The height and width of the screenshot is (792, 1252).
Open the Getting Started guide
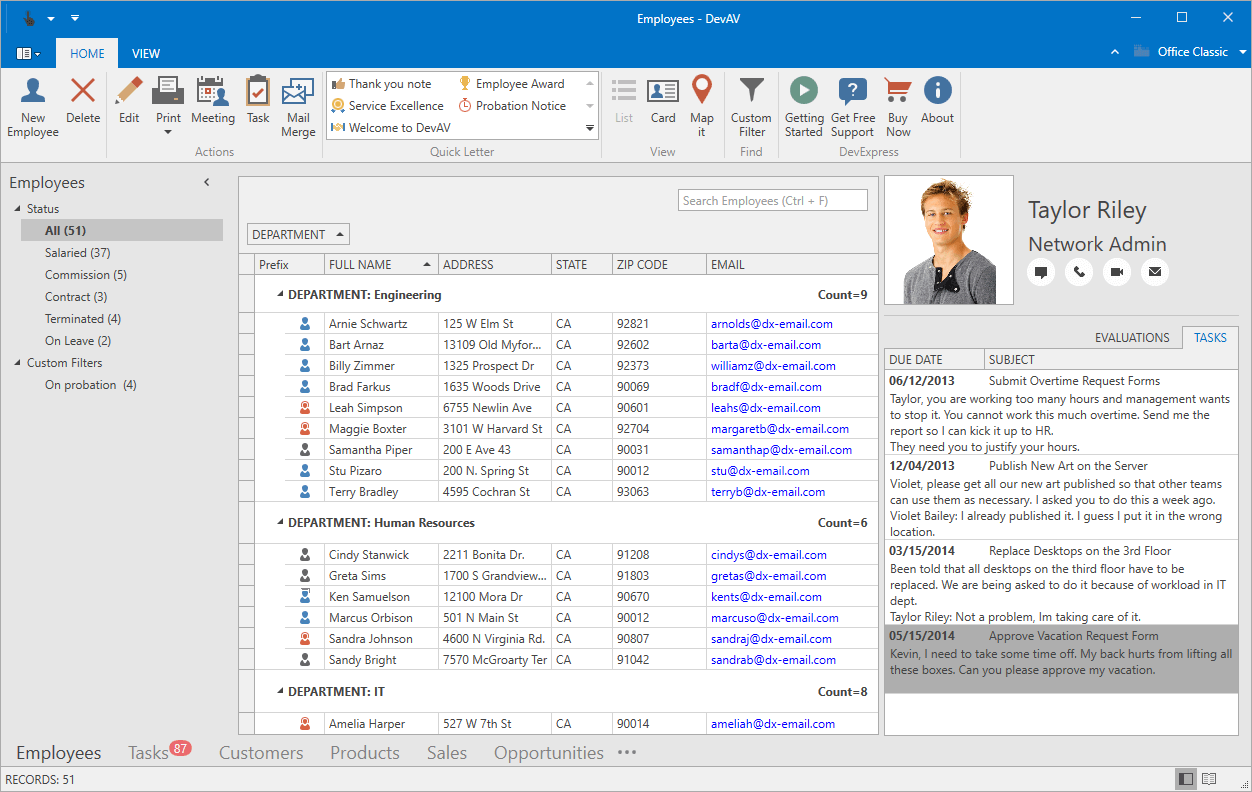click(803, 105)
